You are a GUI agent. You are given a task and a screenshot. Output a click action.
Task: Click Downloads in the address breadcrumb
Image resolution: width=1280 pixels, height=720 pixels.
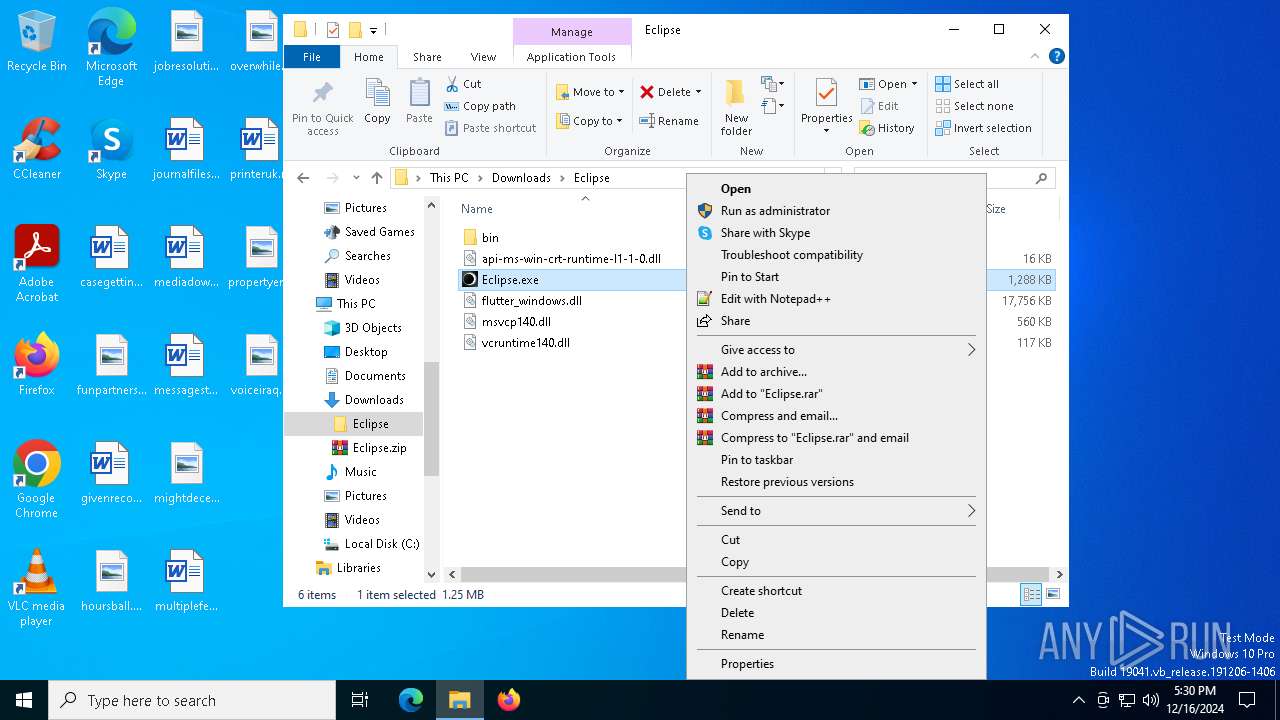521,178
